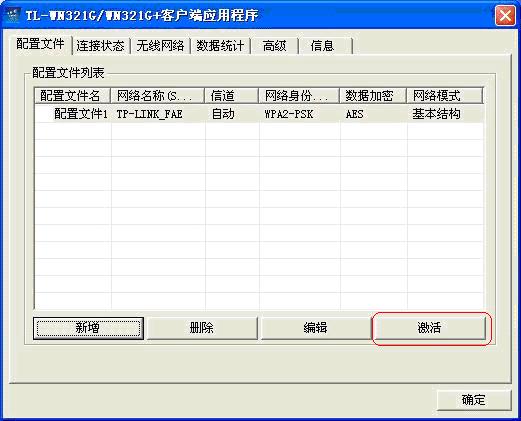Click the 信道 column header
Image resolution: width=521 pixels, height=421 pixels.
coord(231,96)
